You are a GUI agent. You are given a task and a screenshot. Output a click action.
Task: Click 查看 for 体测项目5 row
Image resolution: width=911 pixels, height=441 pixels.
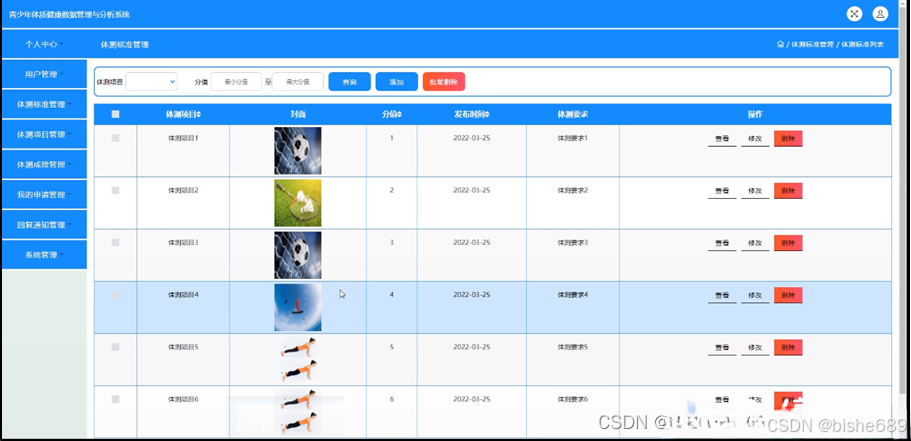click(722, 348)
